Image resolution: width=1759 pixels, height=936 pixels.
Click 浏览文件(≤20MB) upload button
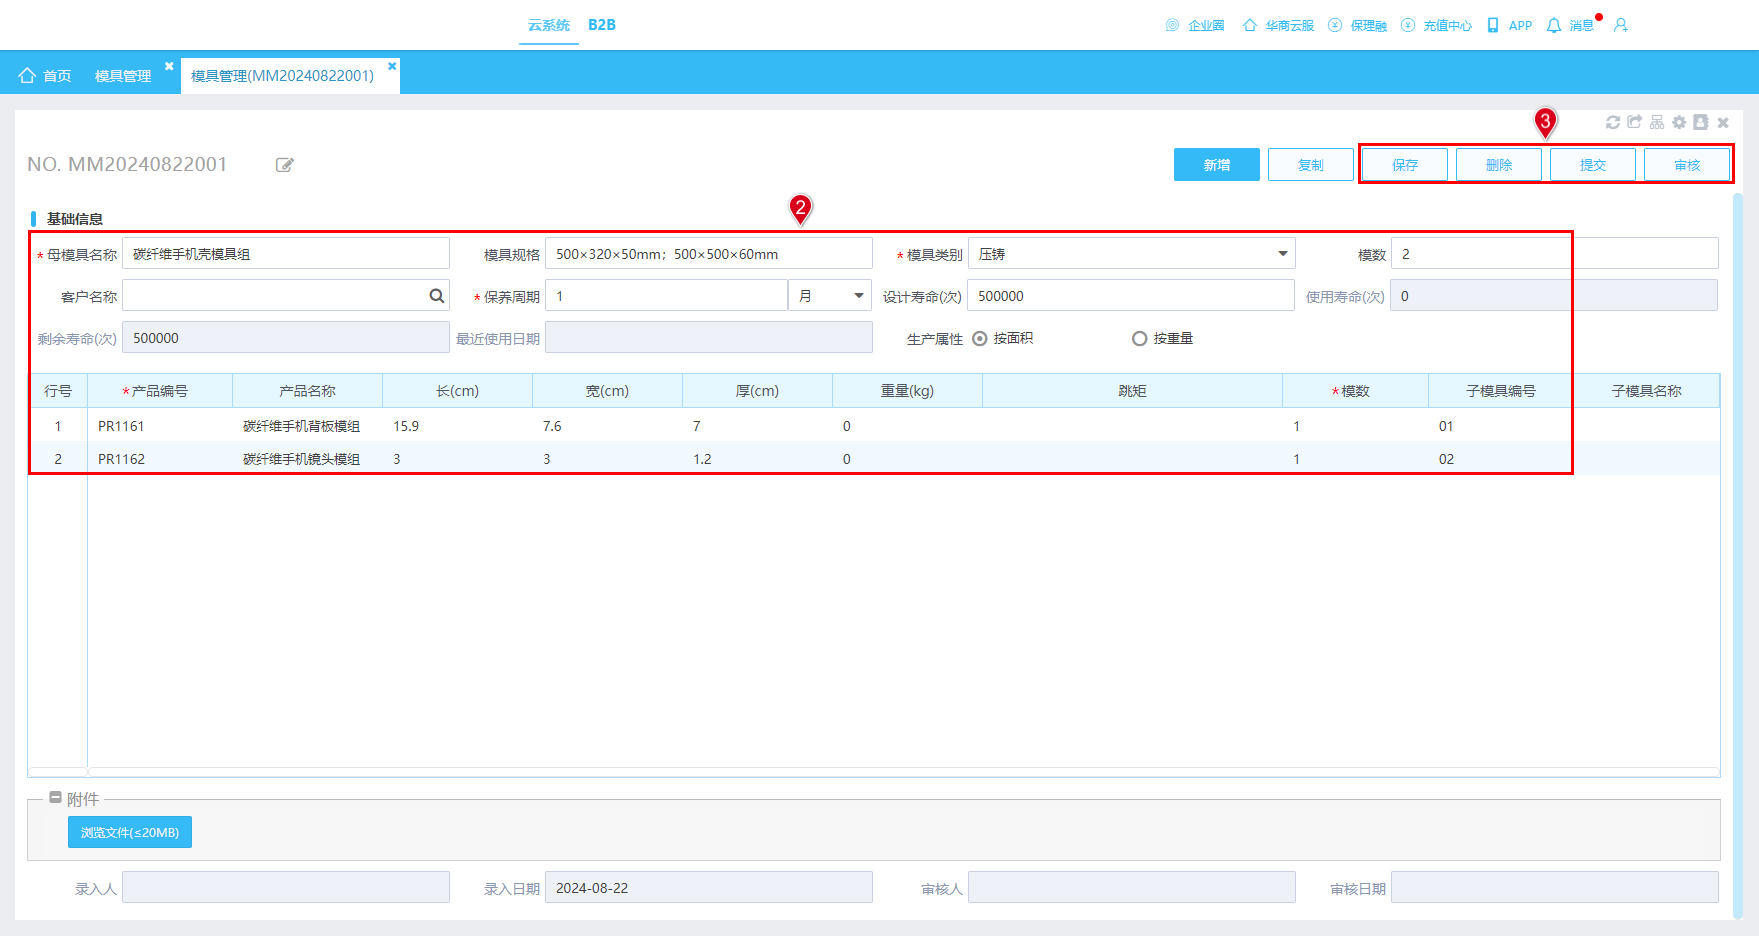[x=130, y=832]
